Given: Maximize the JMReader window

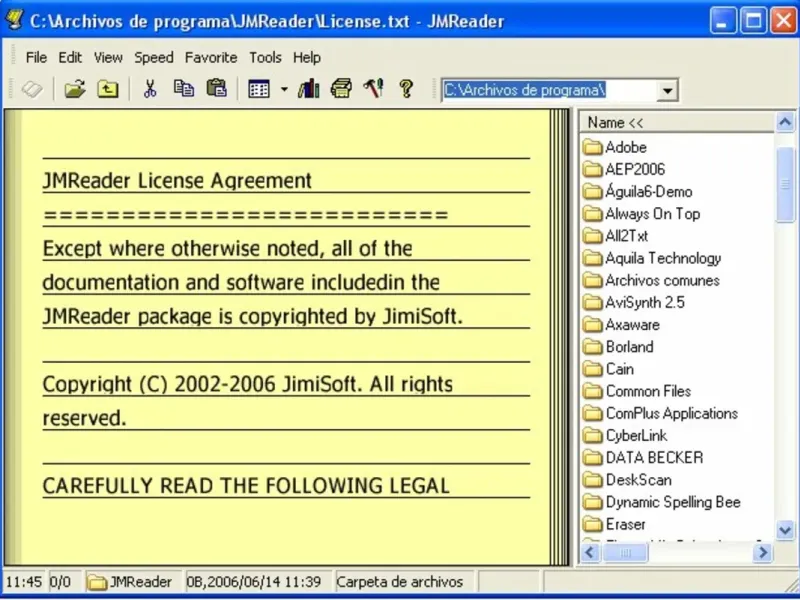Looking at the screenshot, I should point(754,21).
